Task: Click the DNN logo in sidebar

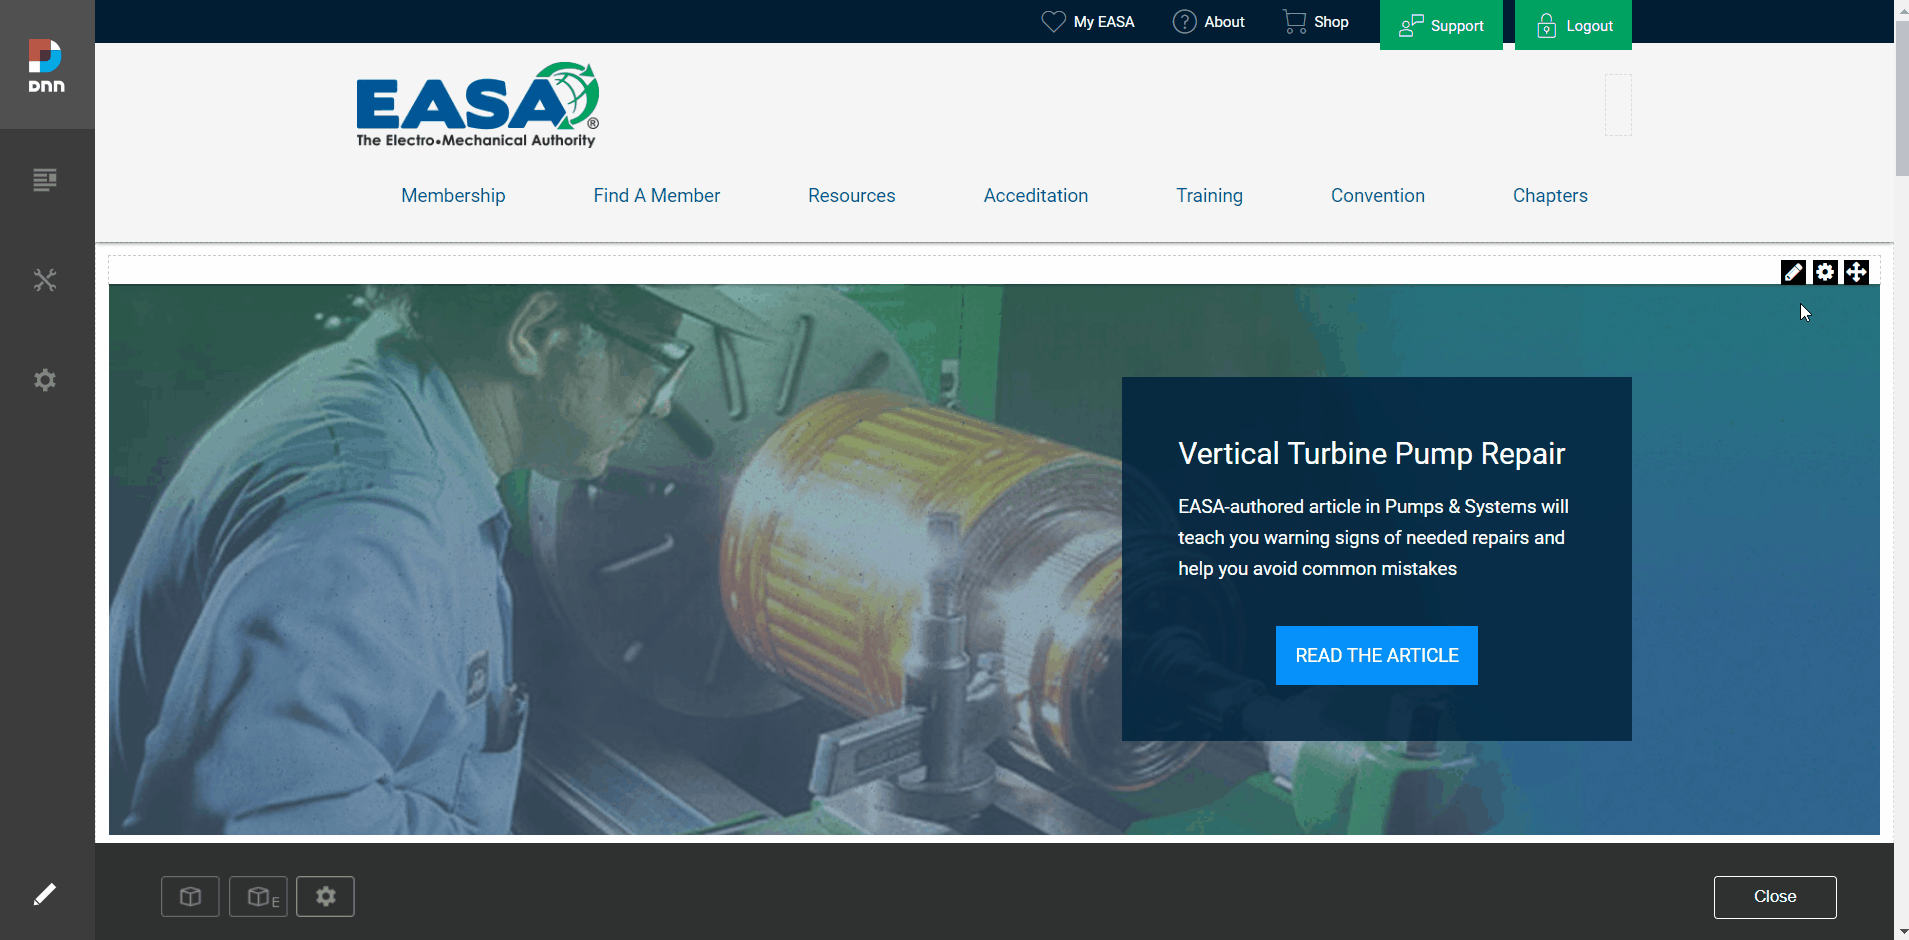Action: (x=46, y=66)
